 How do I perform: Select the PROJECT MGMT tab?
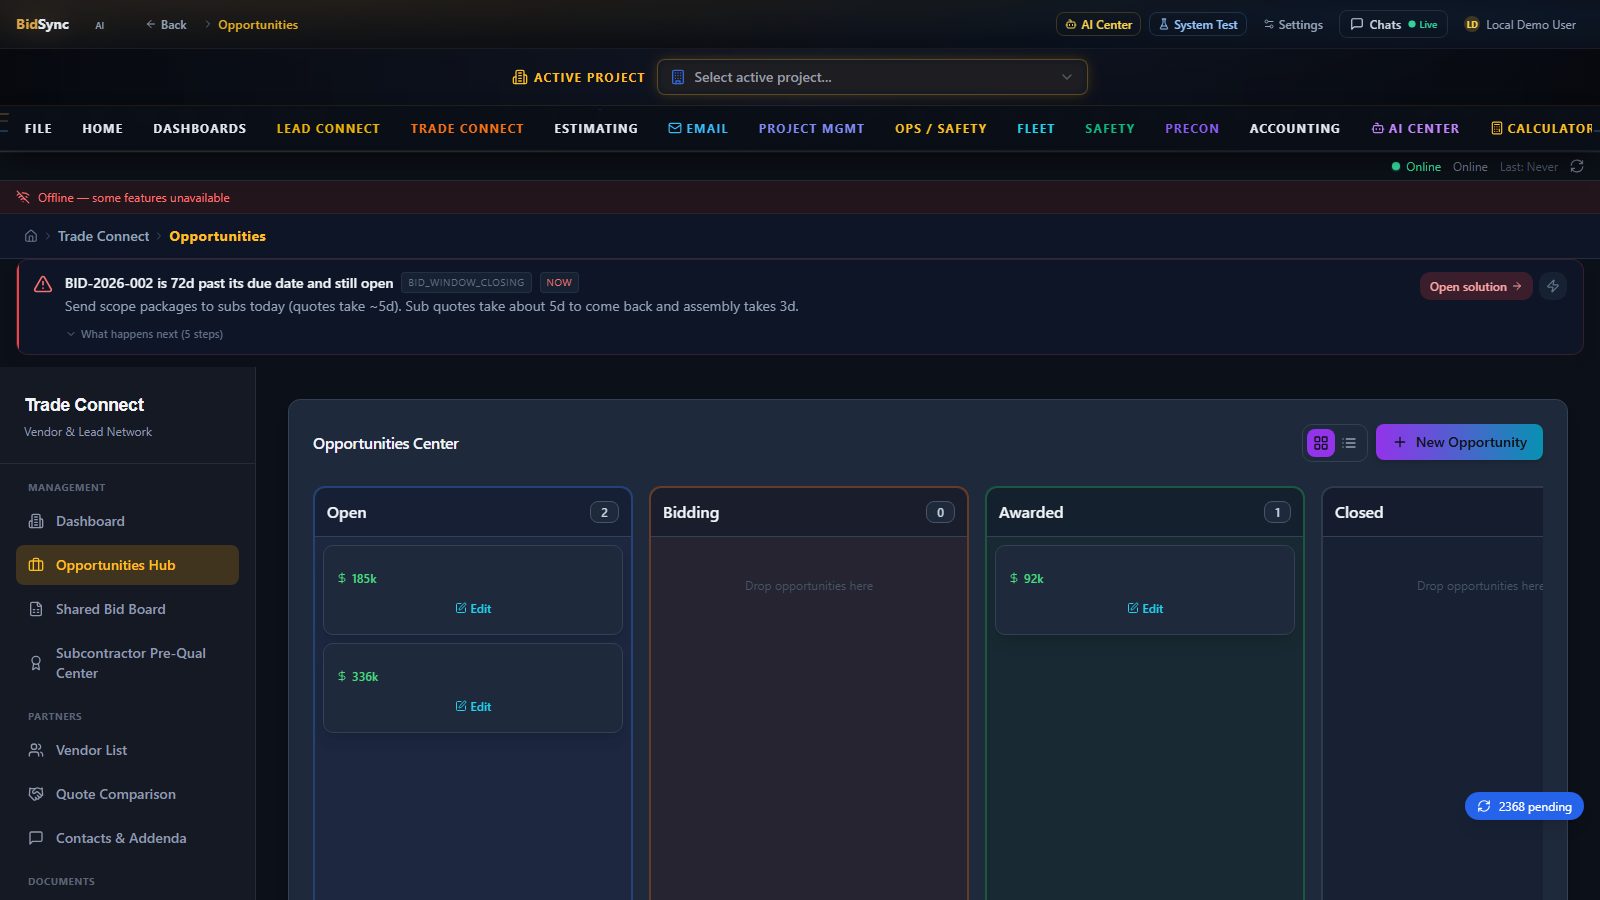click(811, 128)
